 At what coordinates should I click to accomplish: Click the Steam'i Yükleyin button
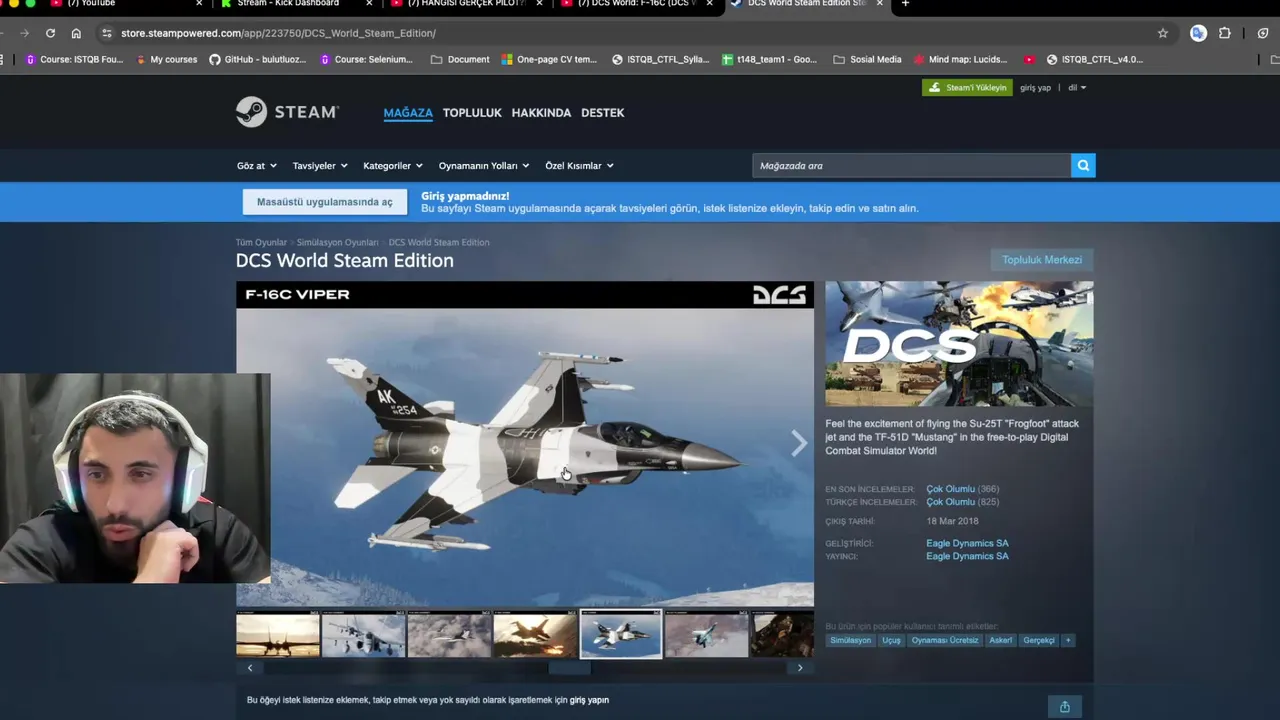pos(967,88)
